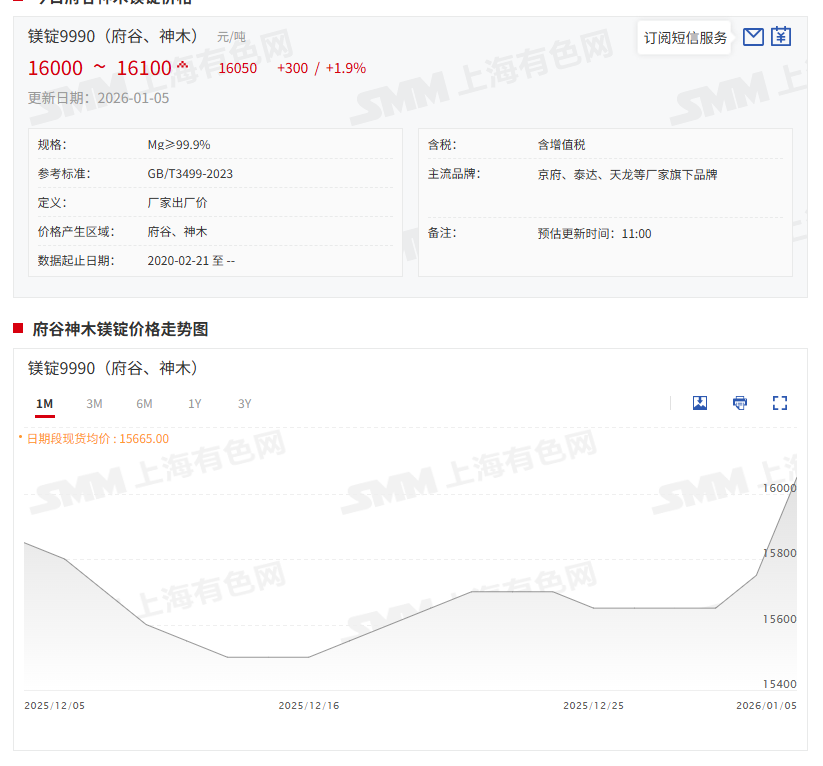Image resolution: width=823 pixels, height=766 pixels.
Task: Click the GB/T3499-2023 reference standard text
Action: click(x=190, y=174)
